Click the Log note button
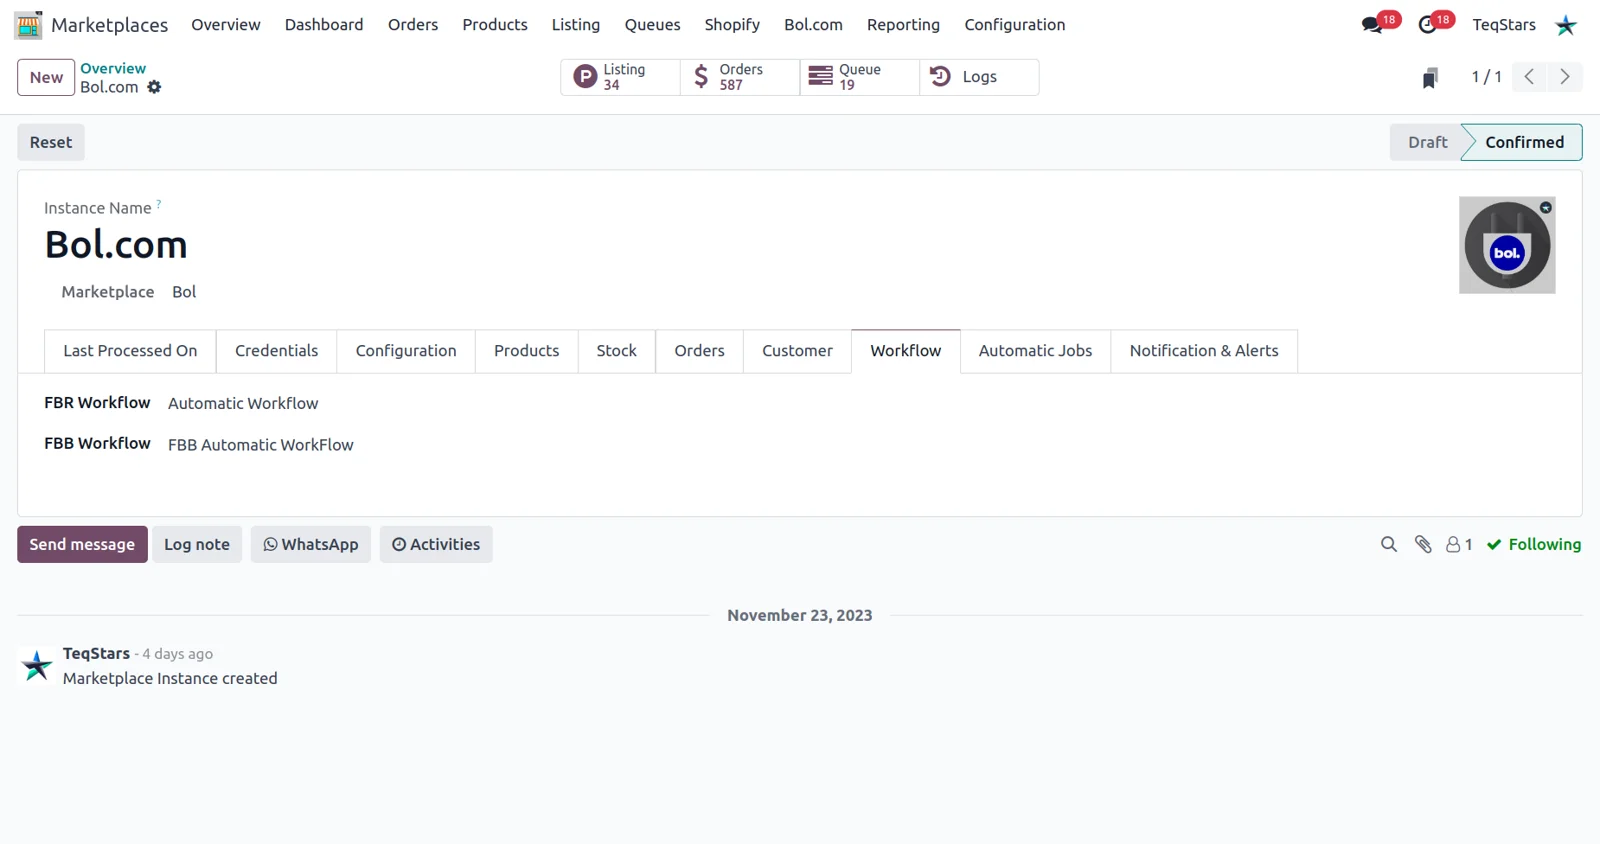Image resolution: width=1600 pixels, height=844 pixels. (x=197, y=545)
